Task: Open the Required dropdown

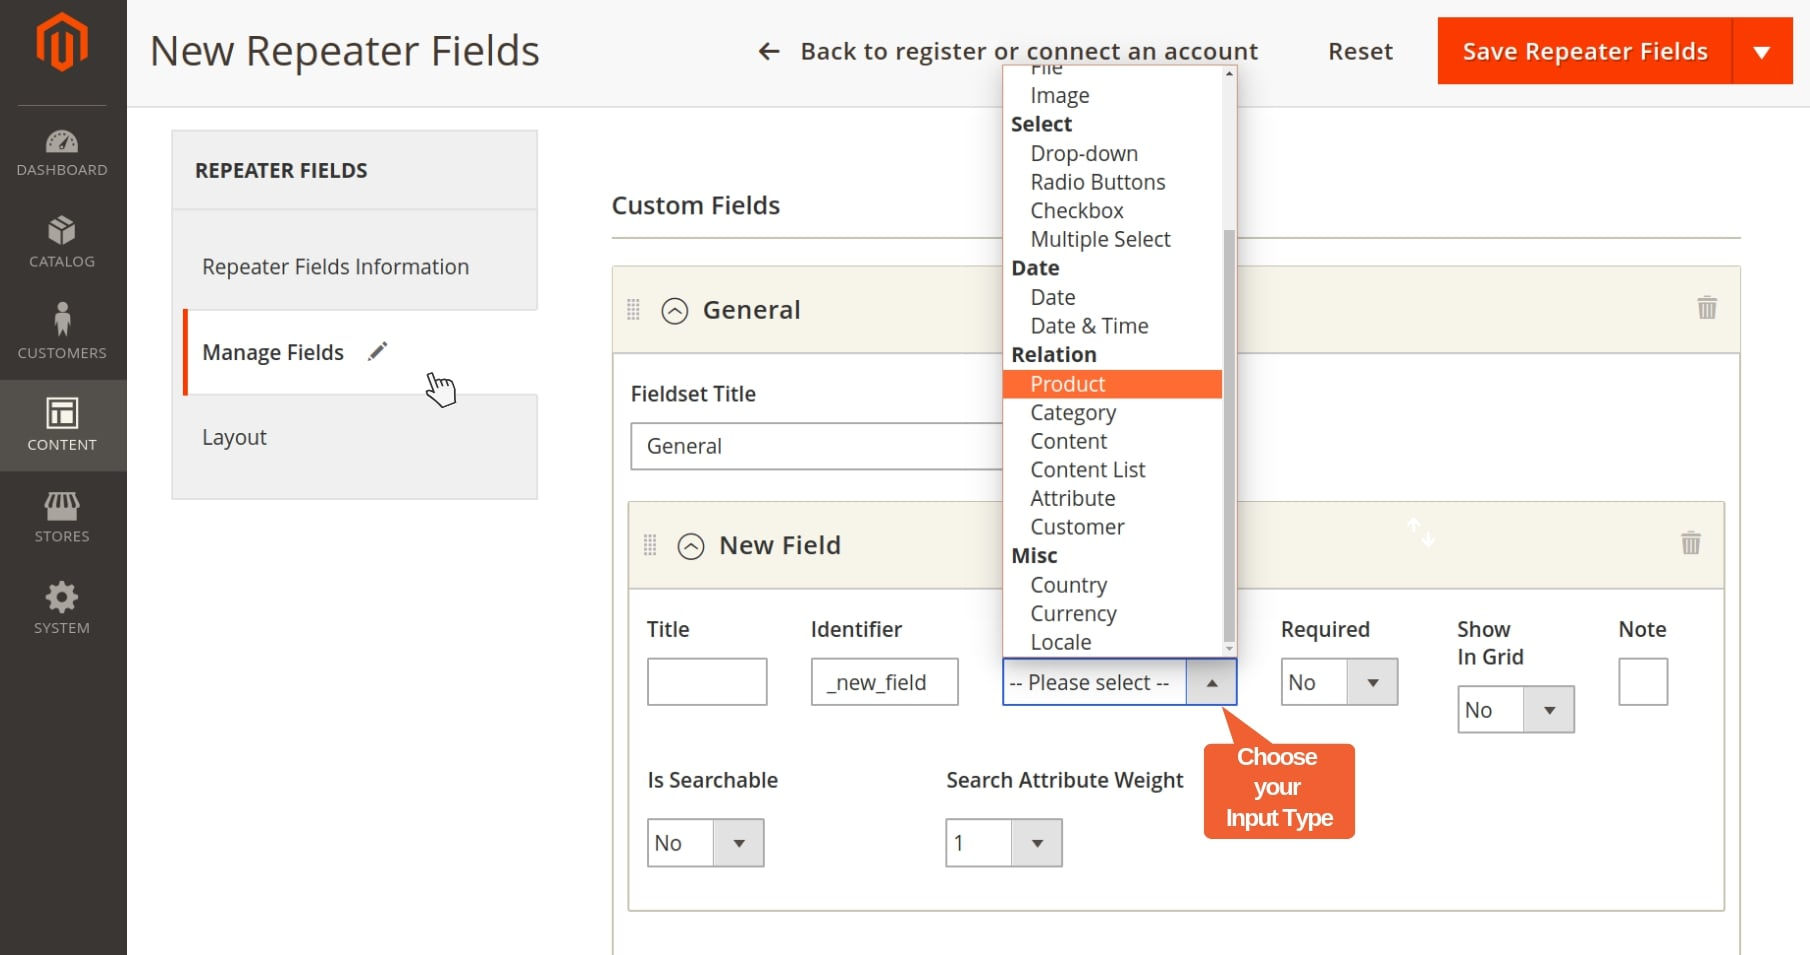Action: (x=1338, y=682)
